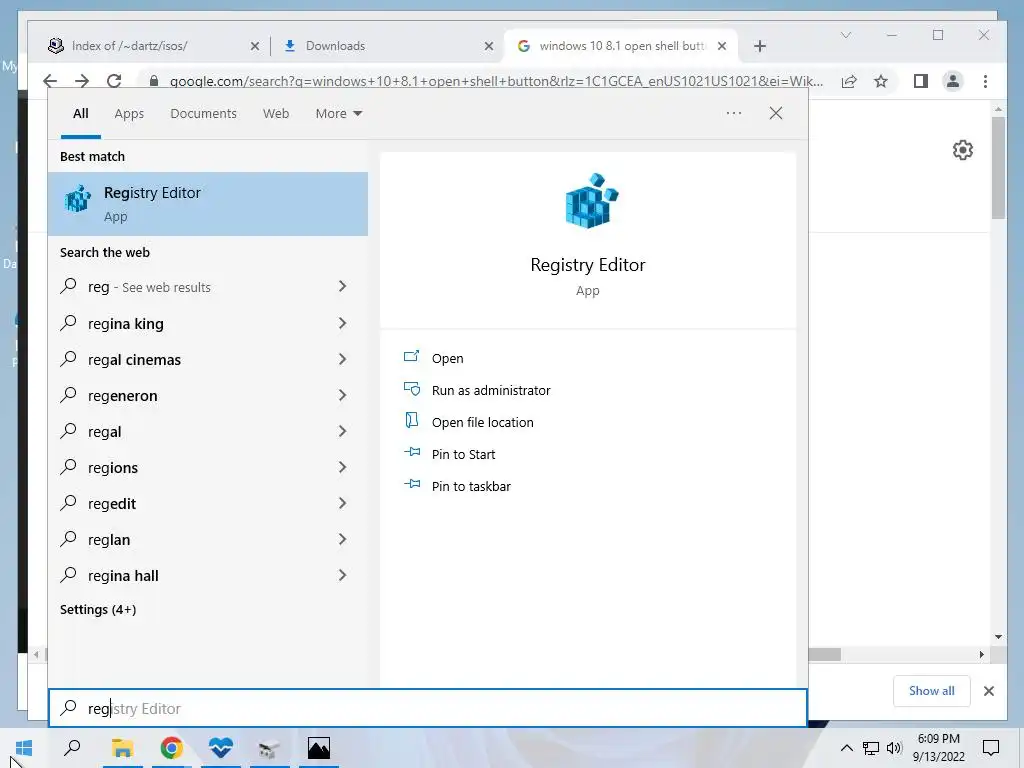Click the Windows Start button
Screen dimensions: 1024x768
coord(24,748)
